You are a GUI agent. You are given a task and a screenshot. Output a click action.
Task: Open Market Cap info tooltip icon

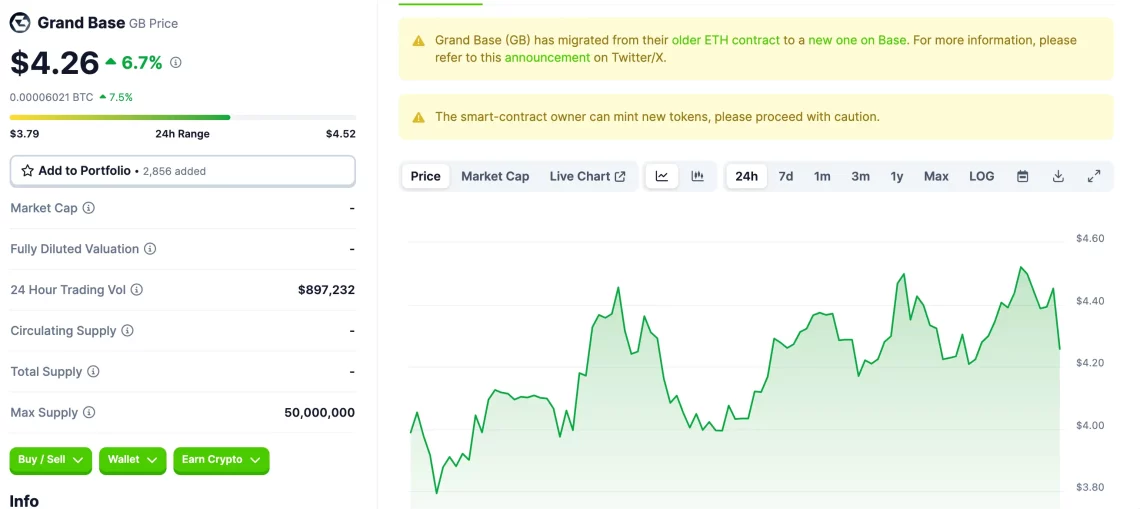(89, 208)
